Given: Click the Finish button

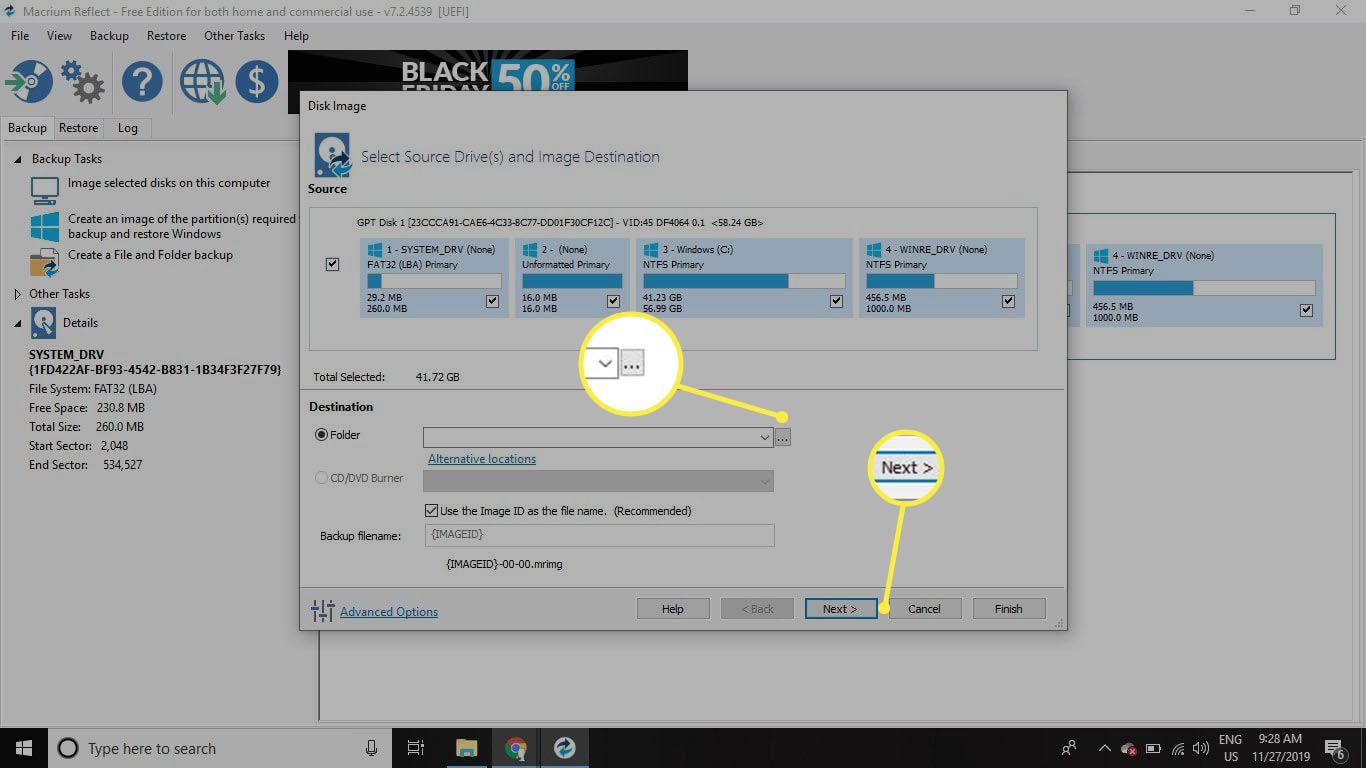Looking at the screenshot, I should point(1008,608).
